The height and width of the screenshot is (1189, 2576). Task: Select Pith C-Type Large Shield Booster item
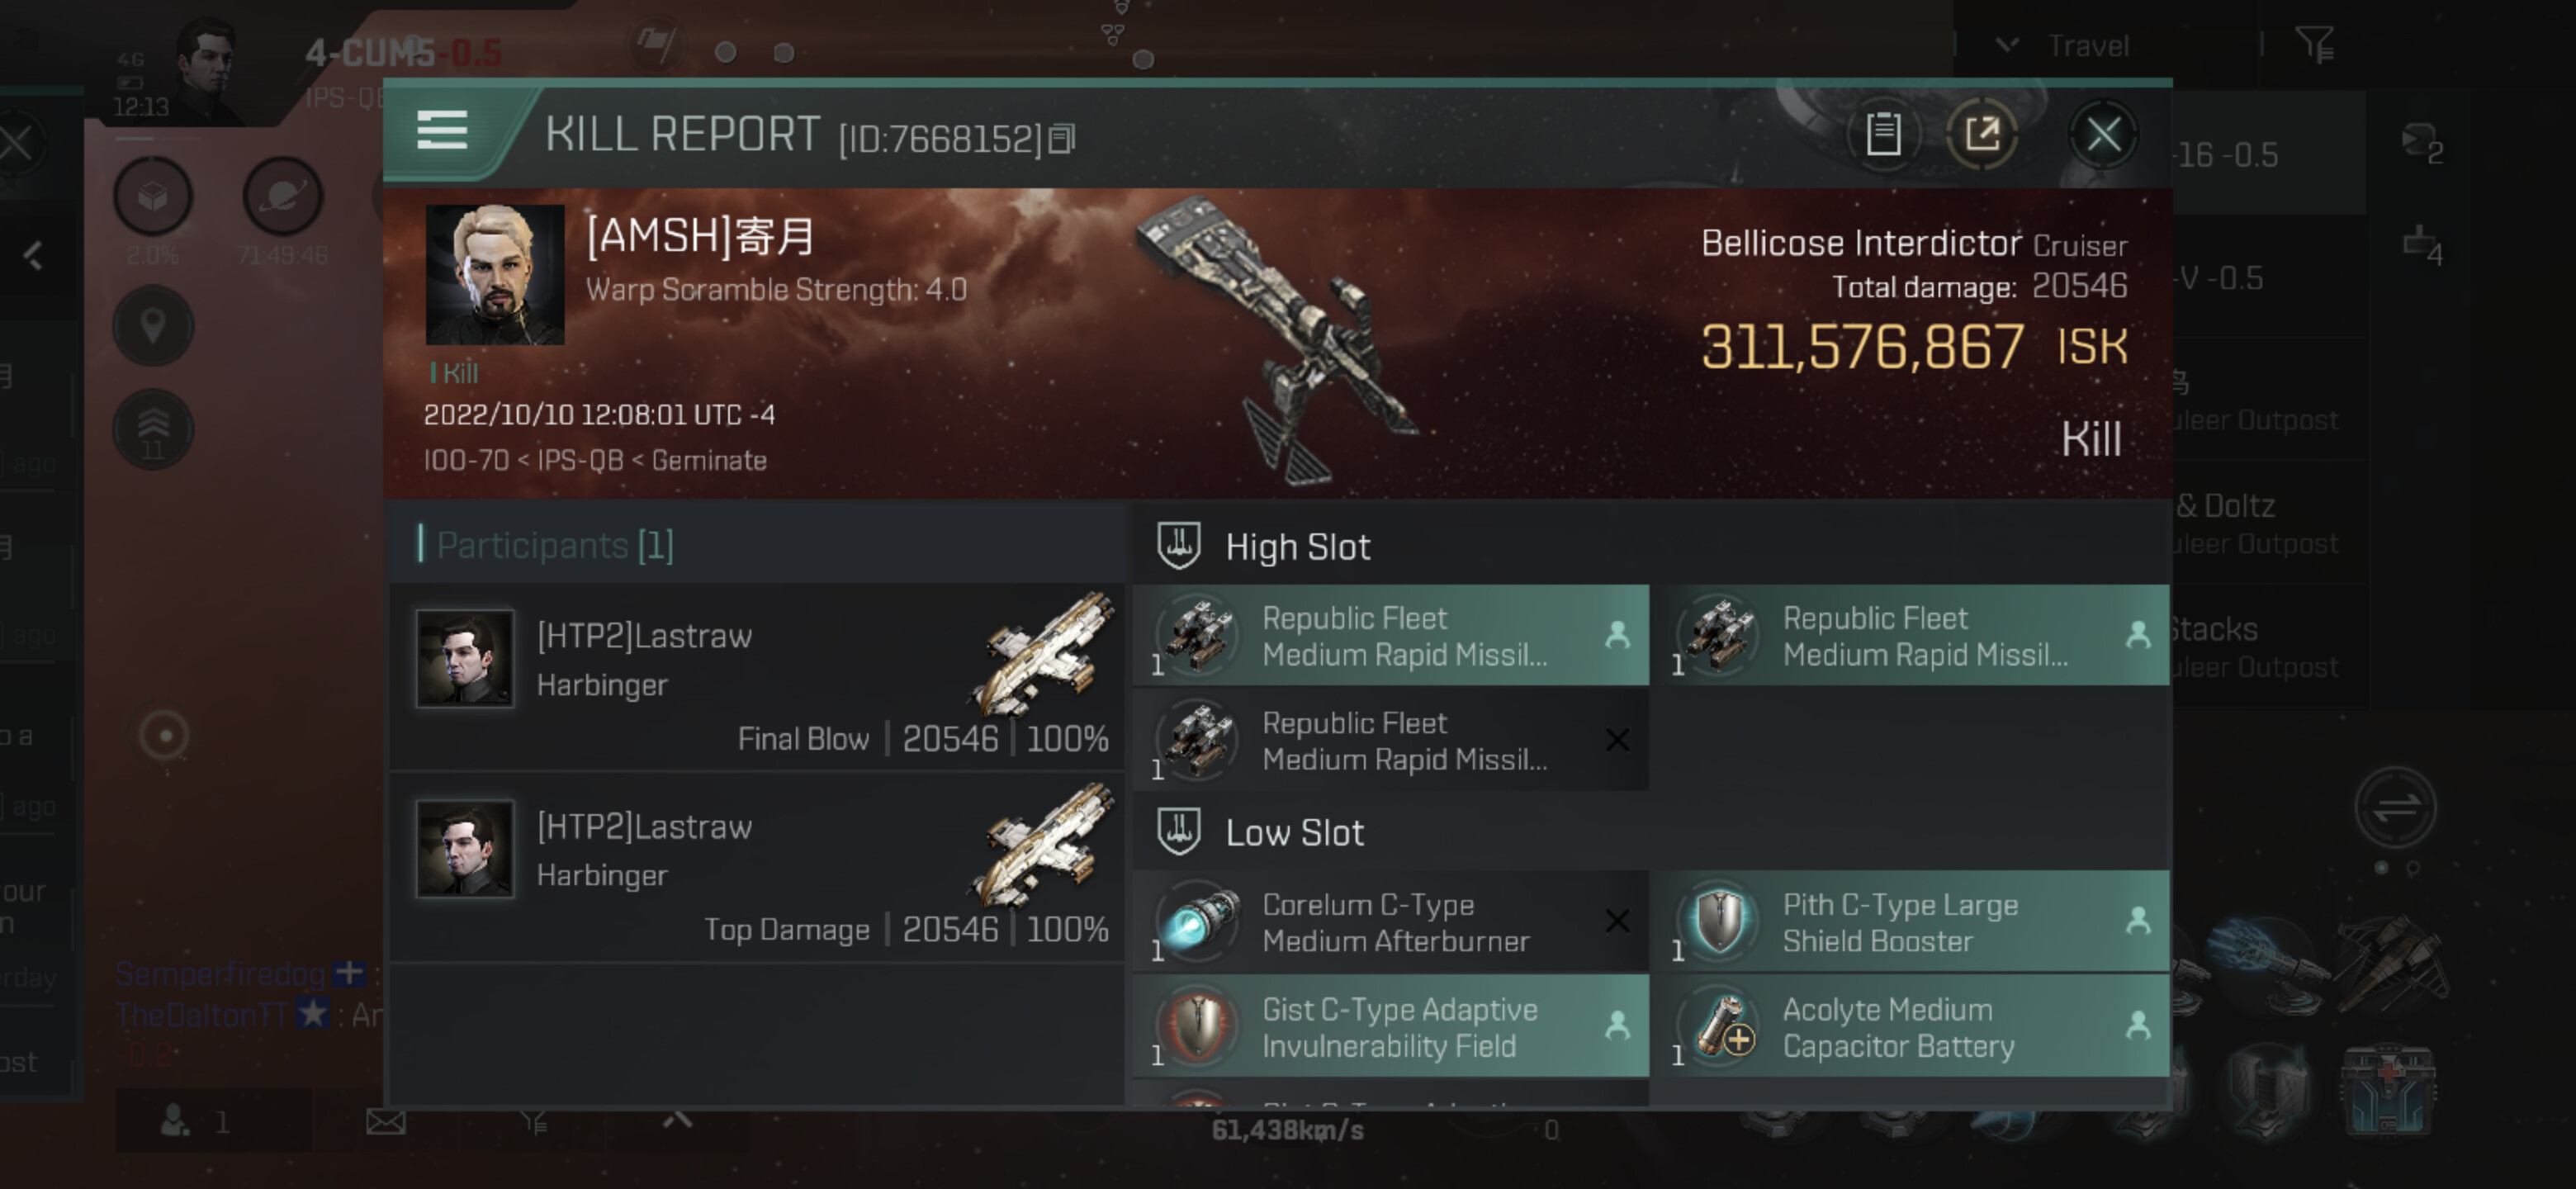(x=1911, y=922)
